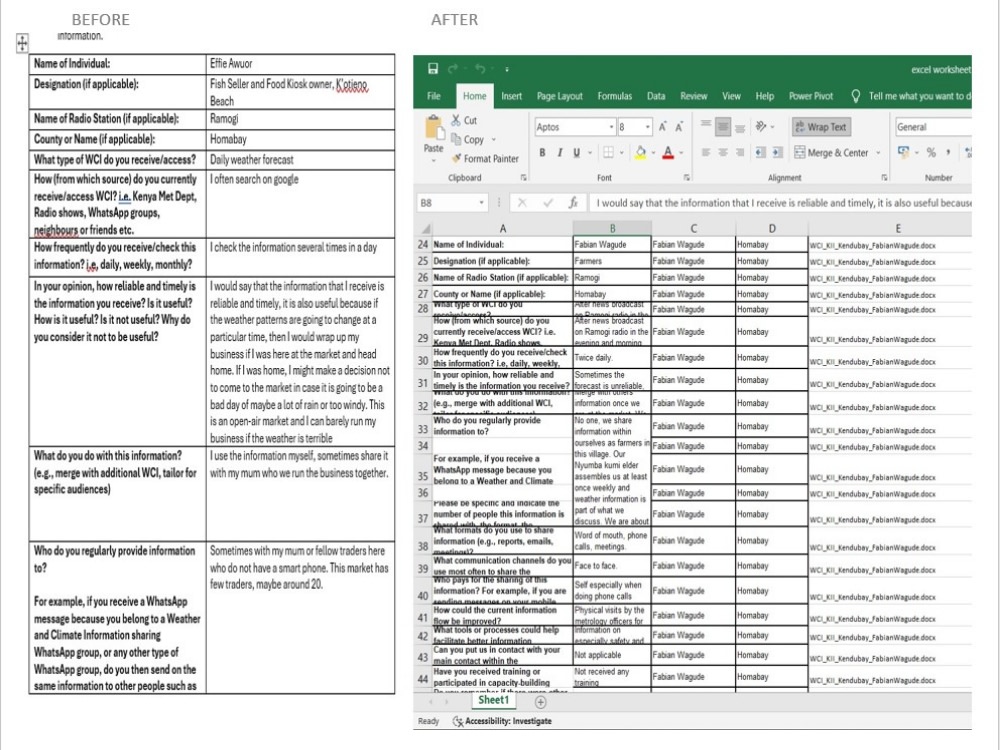This screenshot has height=750, width=1000.
Task: Expand the Borders dropdown arrow
Action: click(622, 153)
